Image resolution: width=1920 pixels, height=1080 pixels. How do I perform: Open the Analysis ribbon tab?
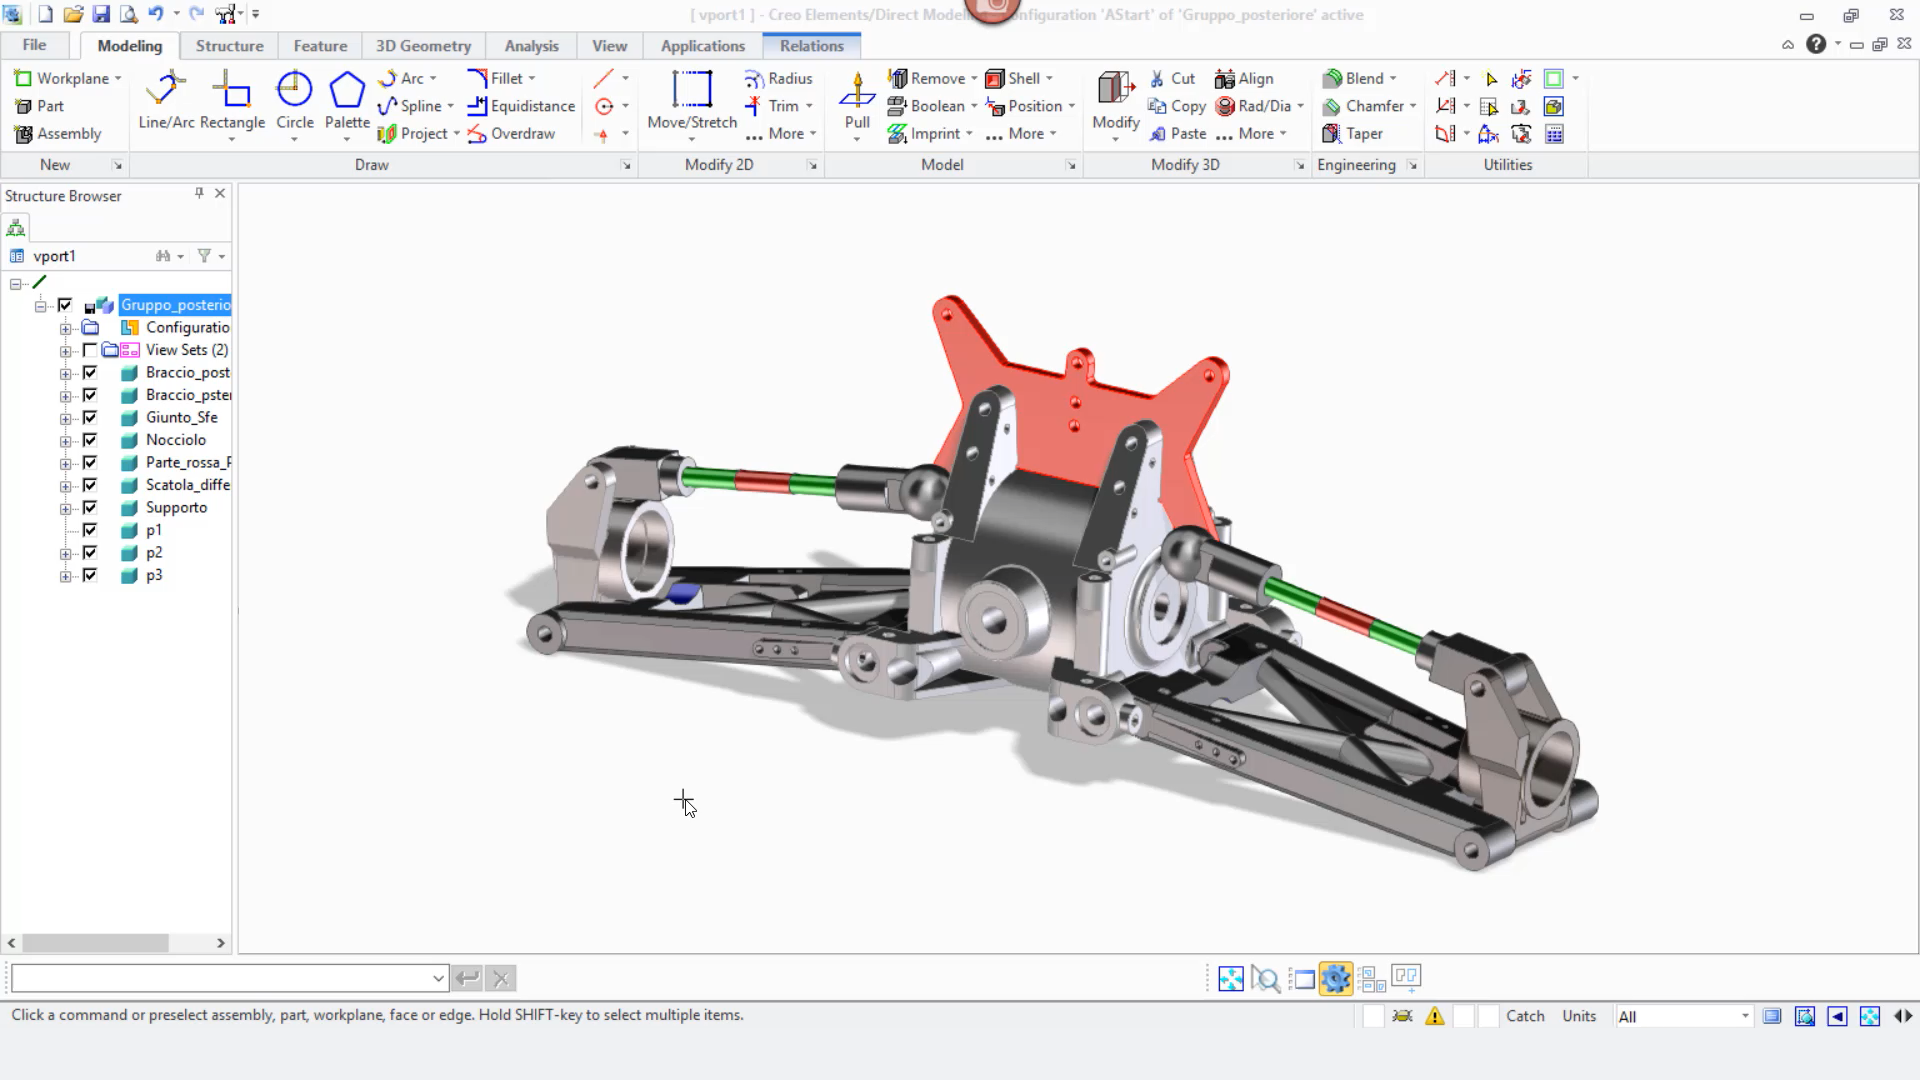(x=531, y=46)
